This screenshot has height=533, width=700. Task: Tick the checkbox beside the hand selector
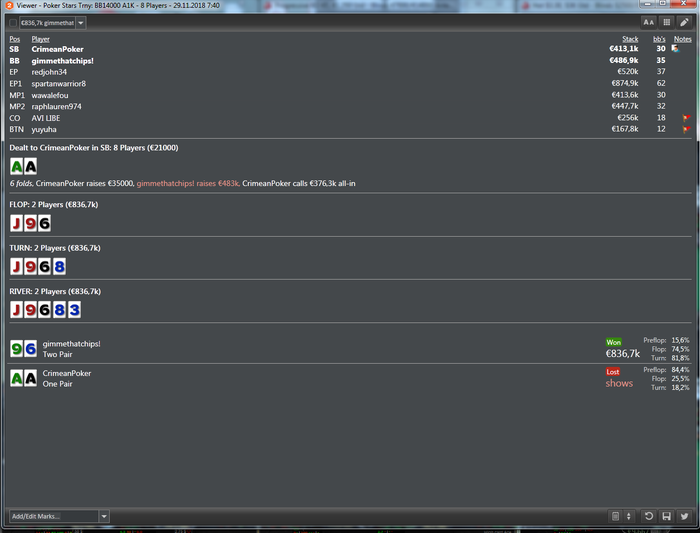[13, 23]
